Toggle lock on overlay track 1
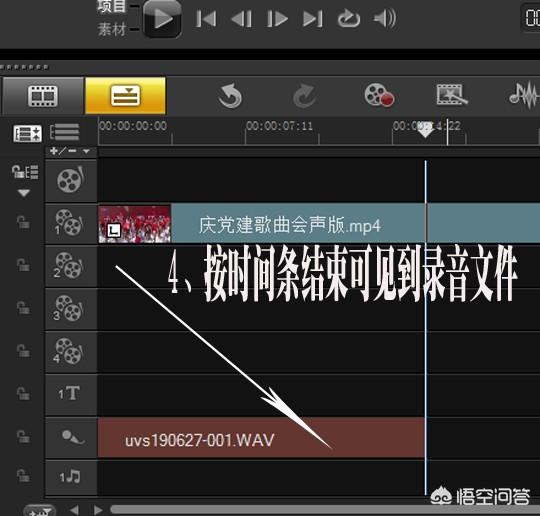This screenshot has width=540, height=516. 23,223
